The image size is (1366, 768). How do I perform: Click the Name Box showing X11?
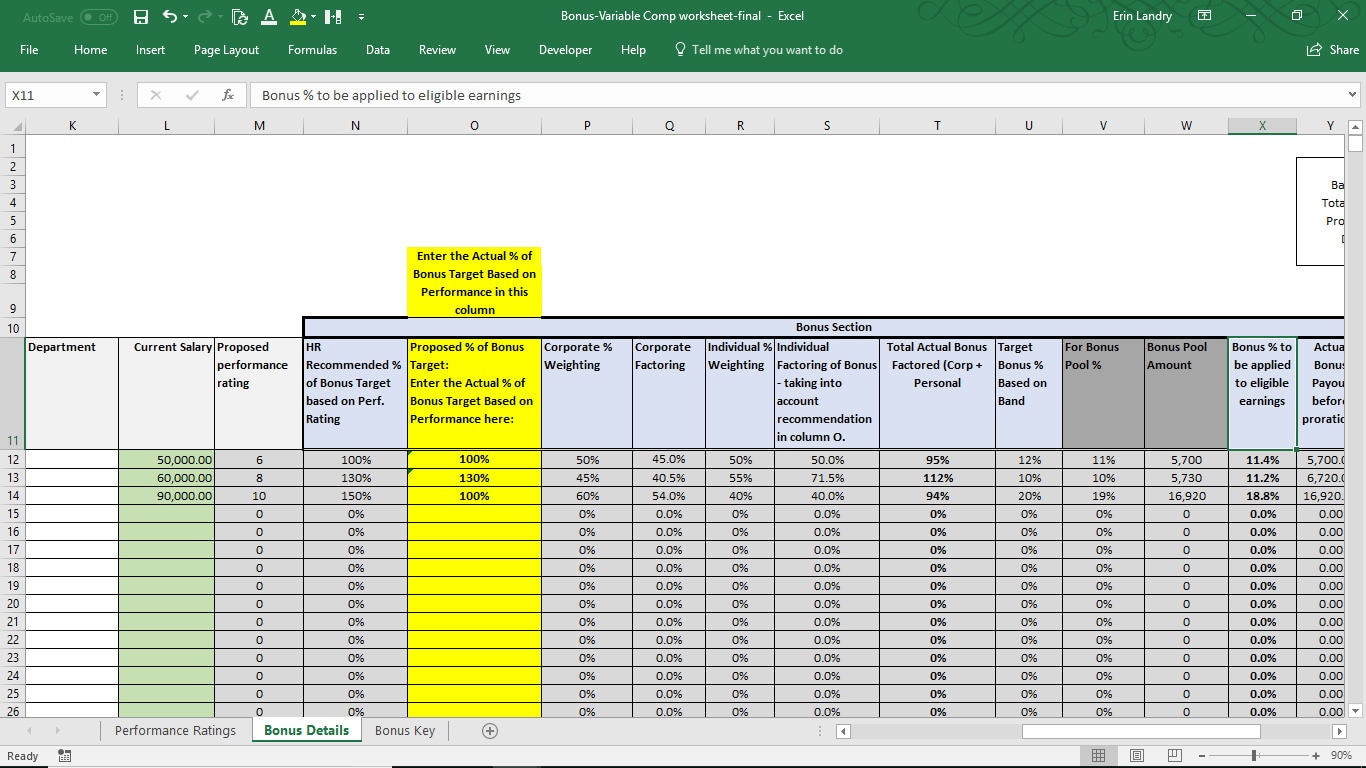[47, 95]
